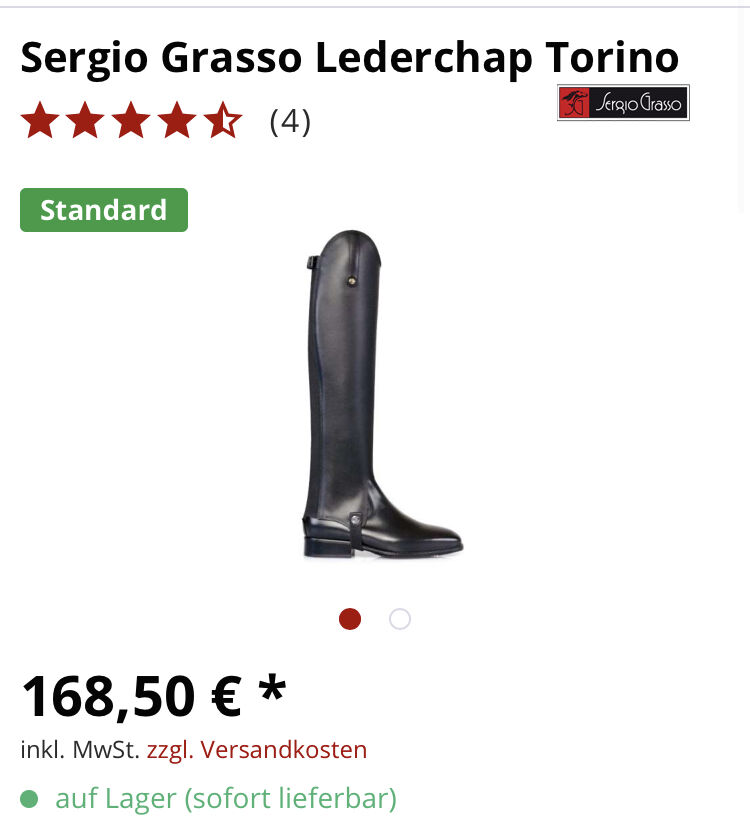750x830 pixels.
Task: Switch to the second carousel image dot
Action: pos(400,619)
